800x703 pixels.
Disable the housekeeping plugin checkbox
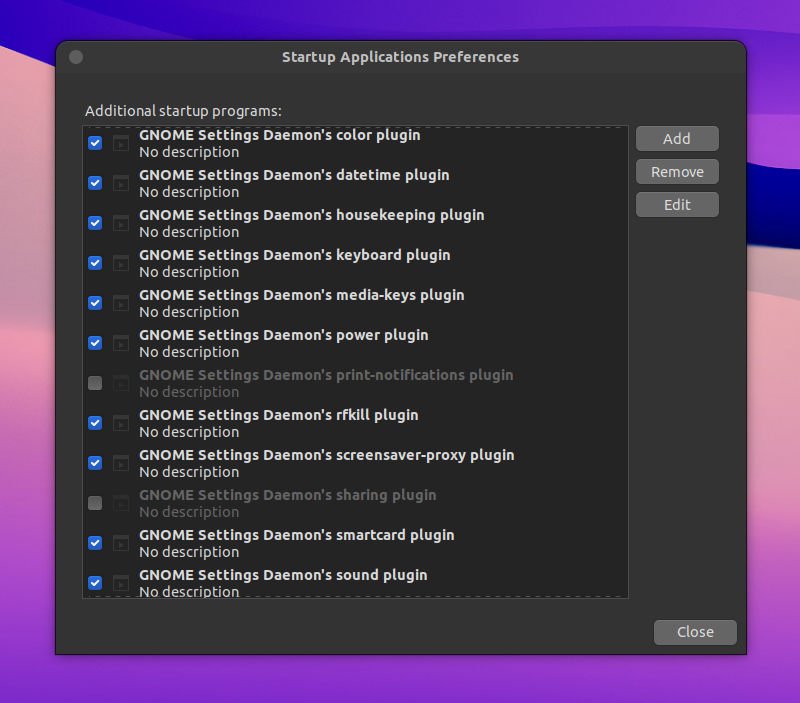pos(95,223)
